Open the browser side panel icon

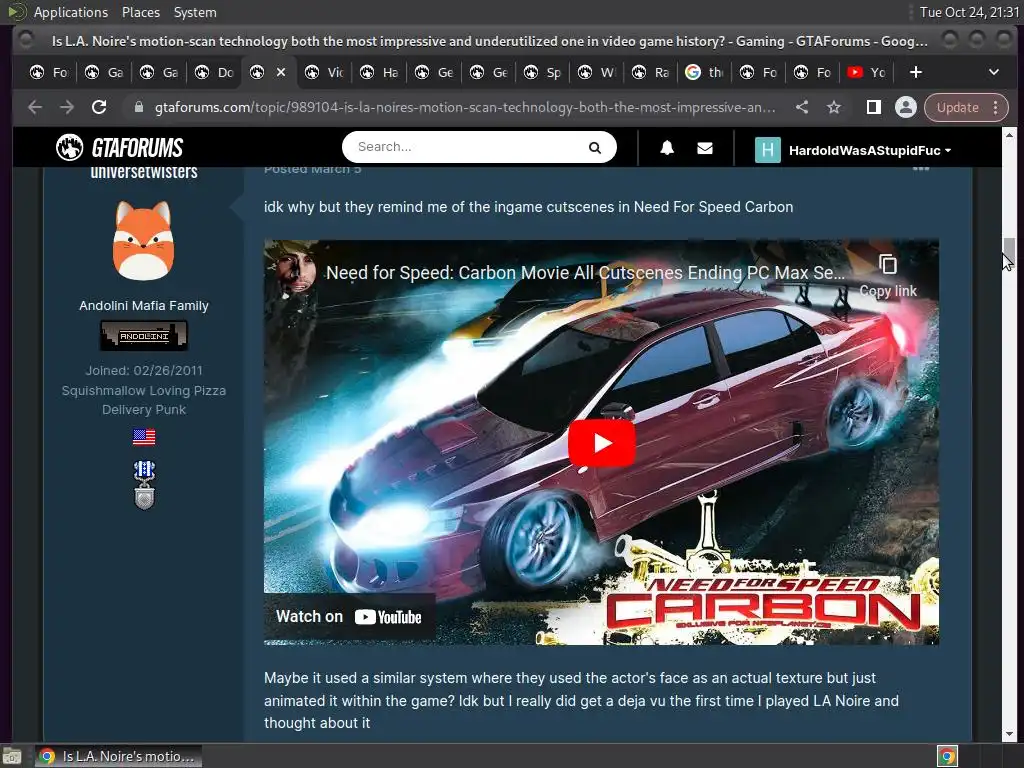(873, 107)
